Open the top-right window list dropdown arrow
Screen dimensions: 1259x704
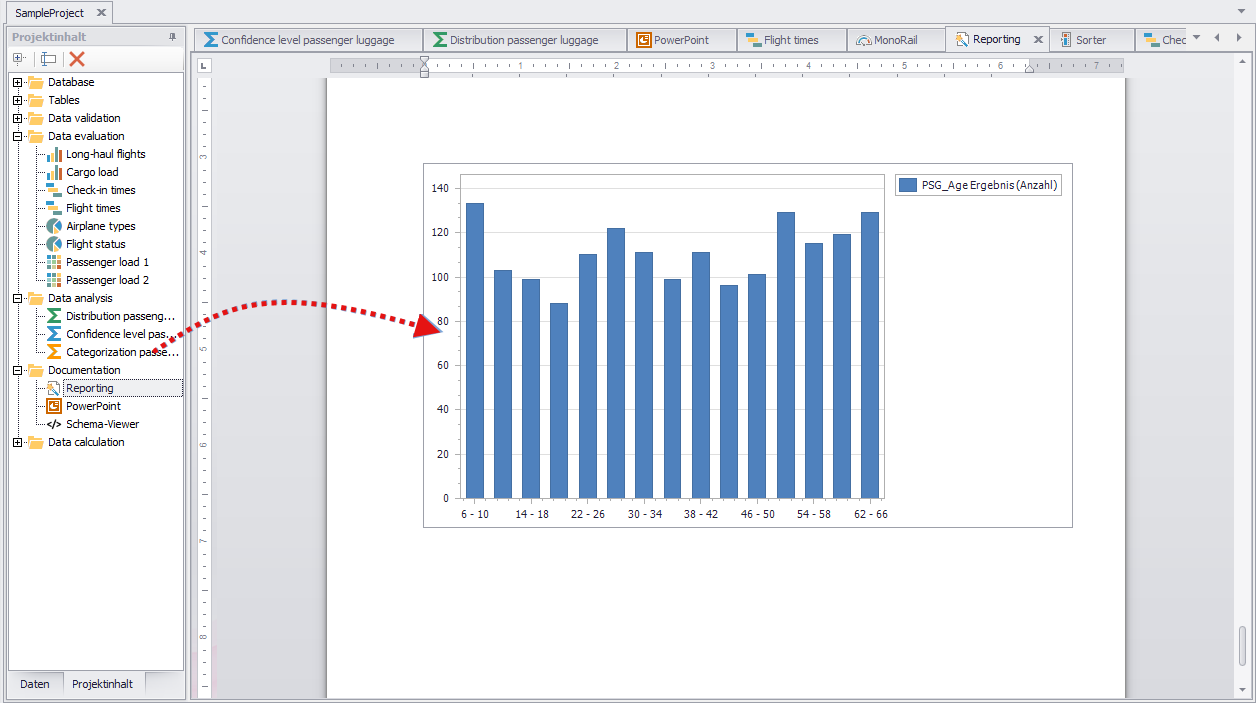point(1242,10)
